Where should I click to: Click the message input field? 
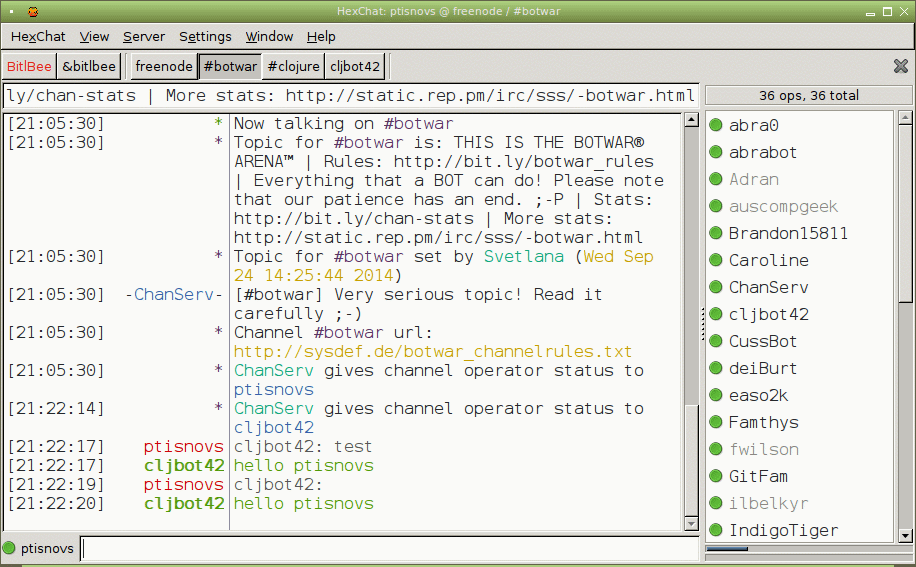(390, 549)
